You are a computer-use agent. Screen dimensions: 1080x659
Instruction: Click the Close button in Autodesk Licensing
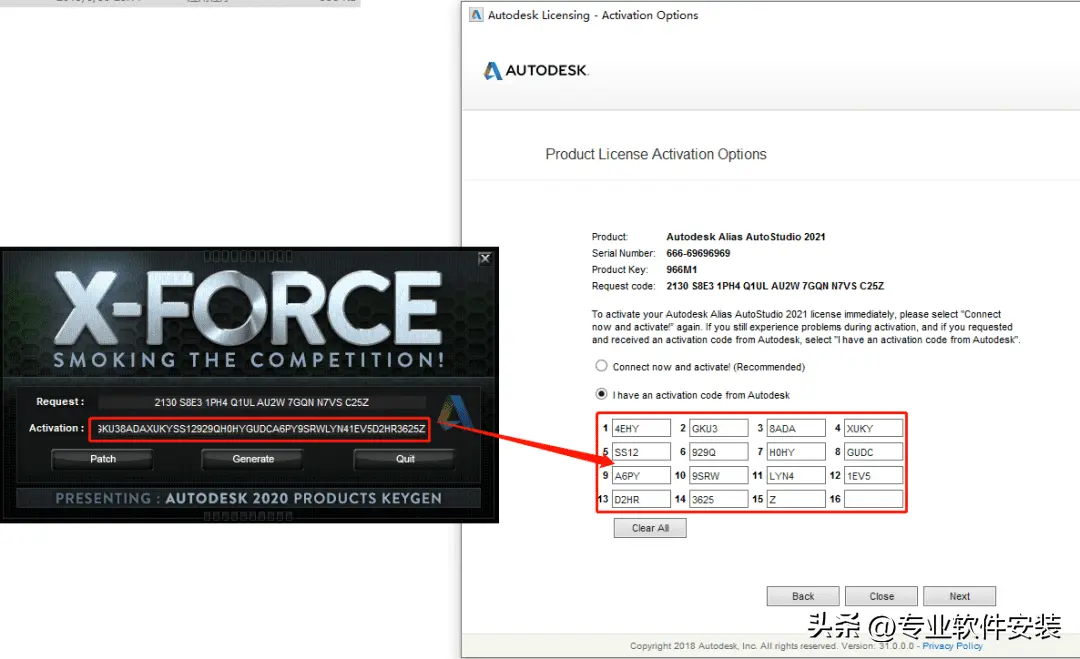[x=881, y=596]
